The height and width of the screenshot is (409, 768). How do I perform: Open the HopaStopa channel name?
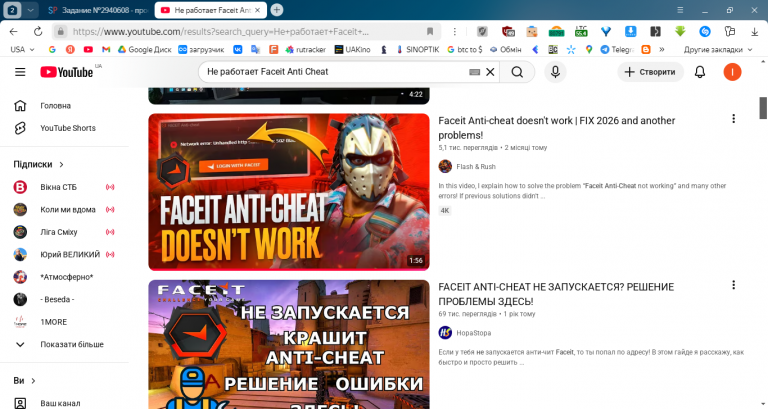[x=474, y=333]
